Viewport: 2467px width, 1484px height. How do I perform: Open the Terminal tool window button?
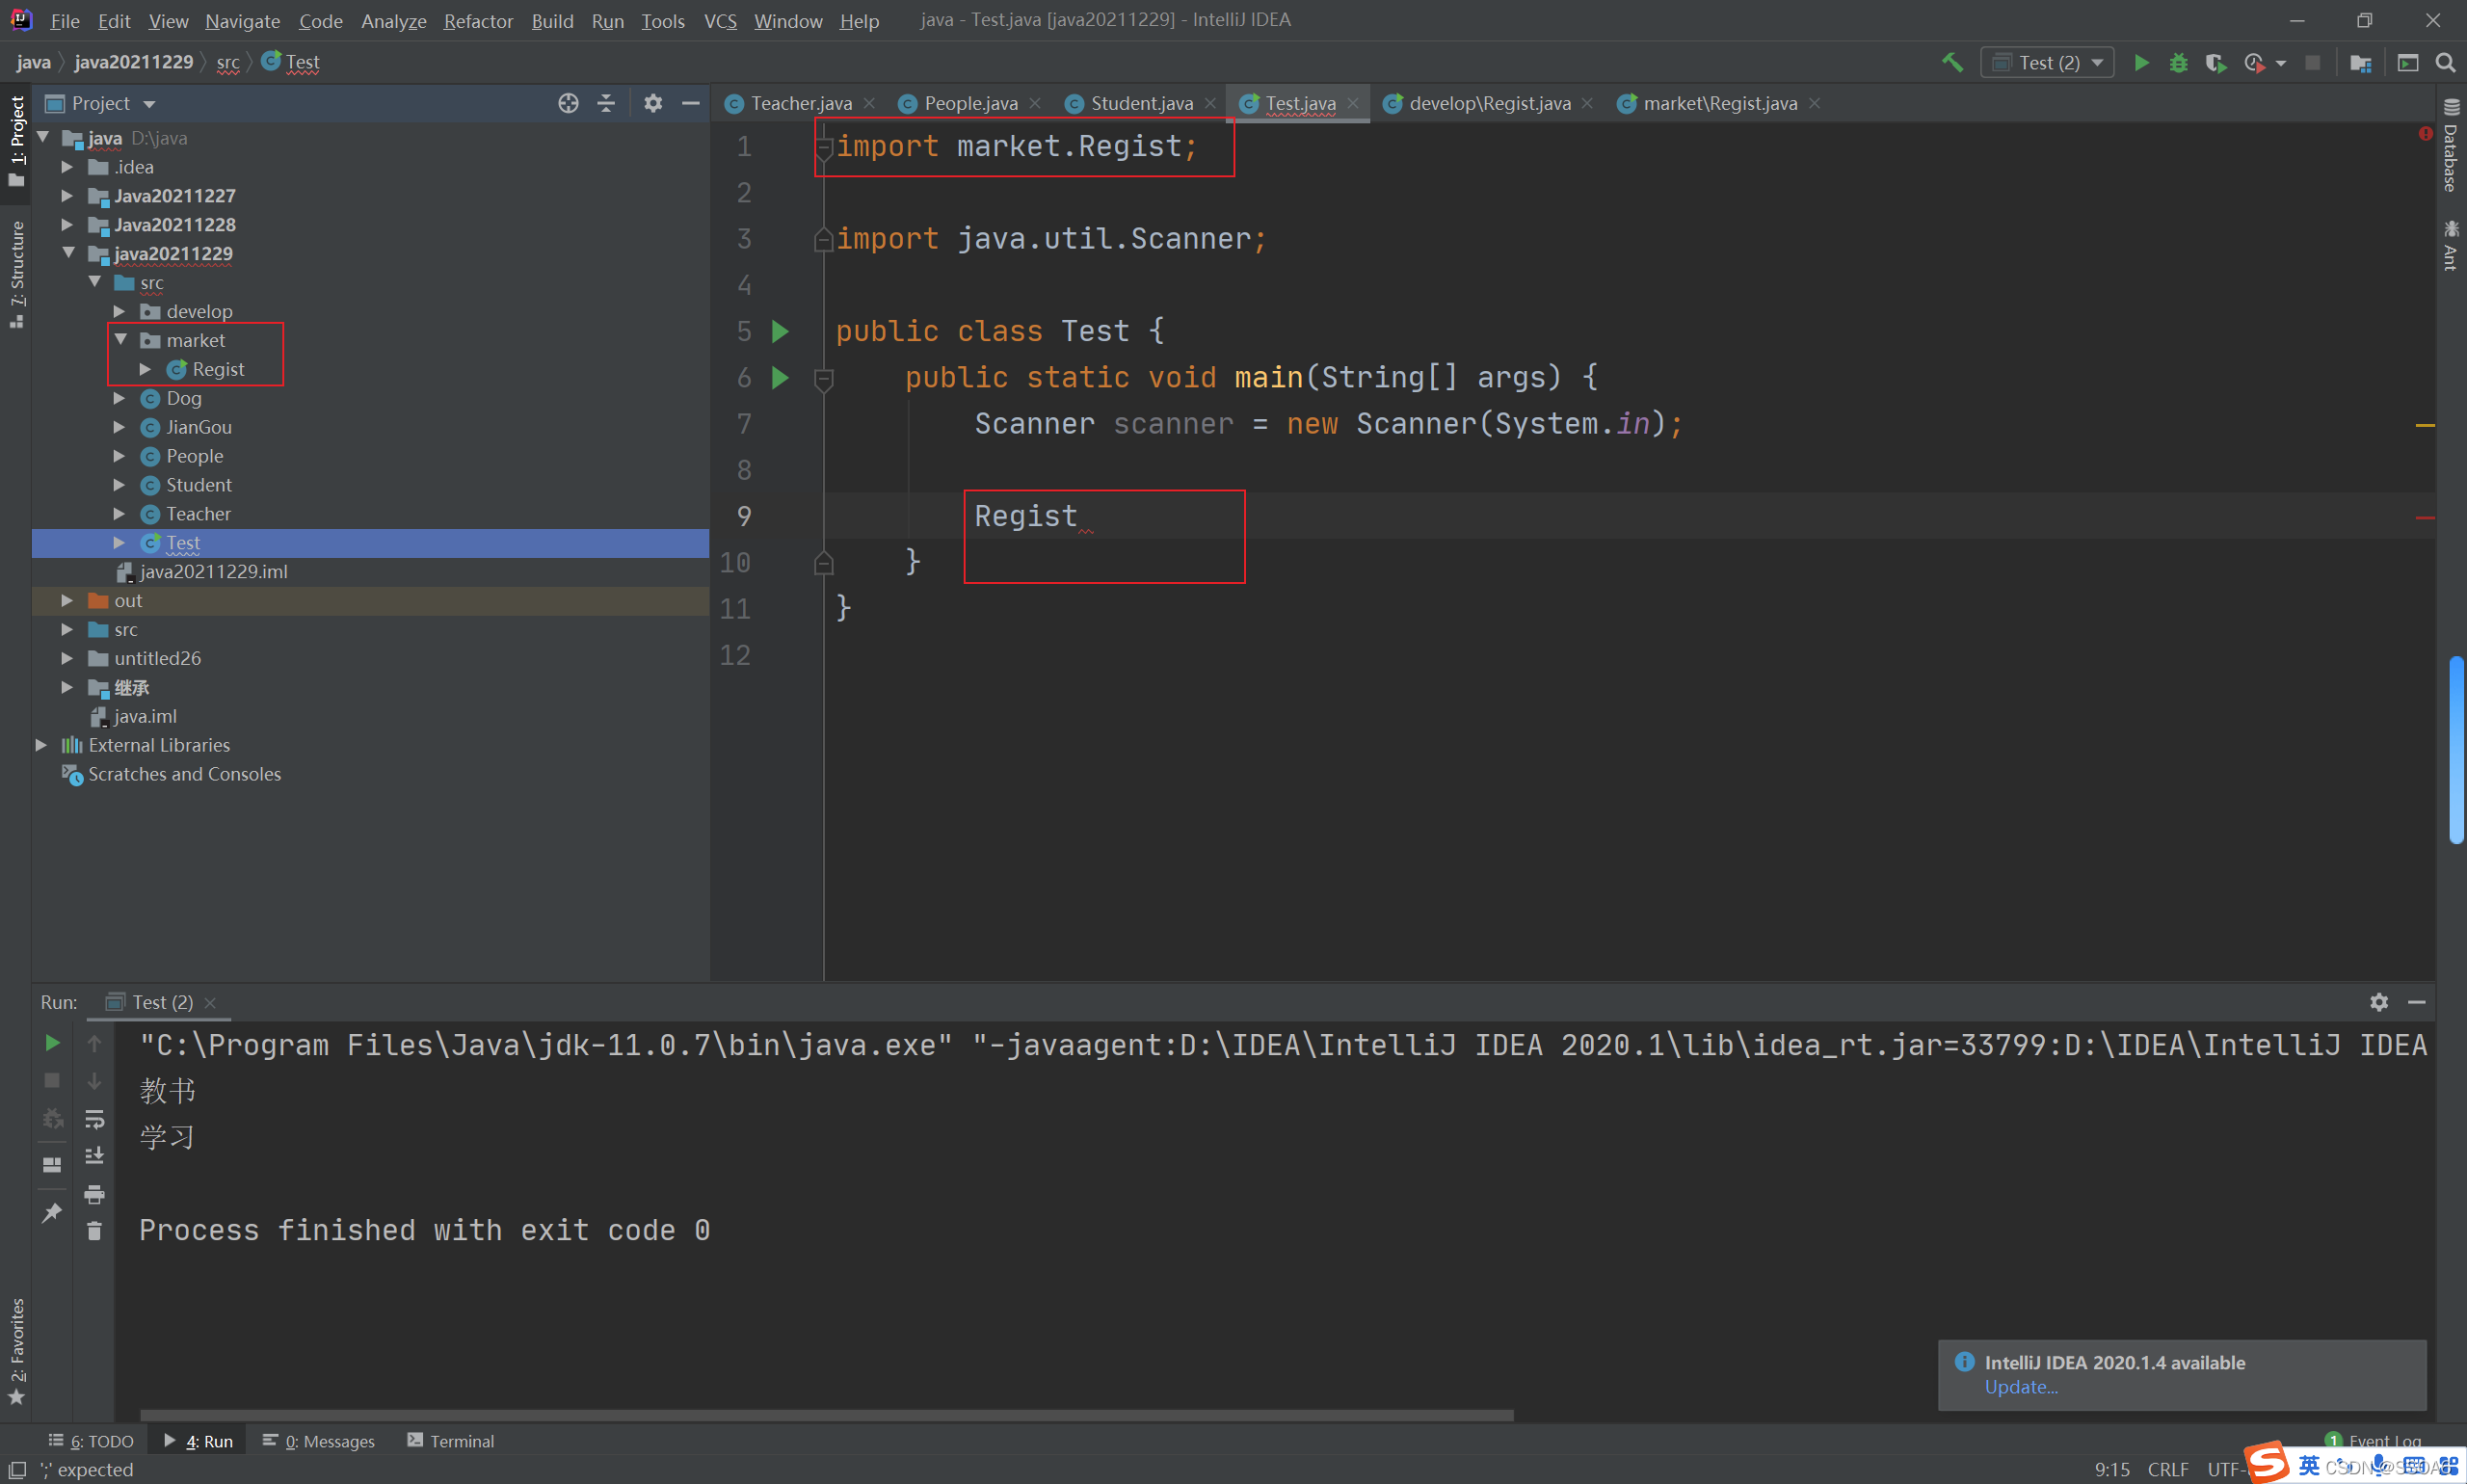[451, 1441]
